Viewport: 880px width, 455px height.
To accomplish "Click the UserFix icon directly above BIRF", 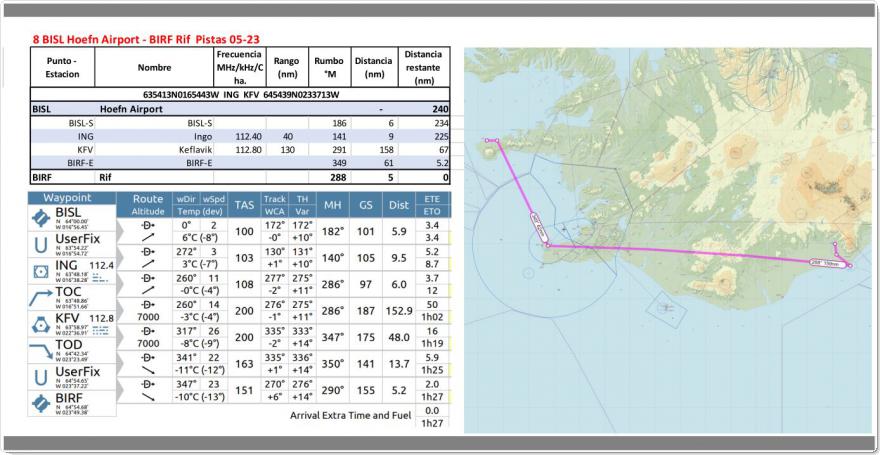I will (x=41, y=377).
